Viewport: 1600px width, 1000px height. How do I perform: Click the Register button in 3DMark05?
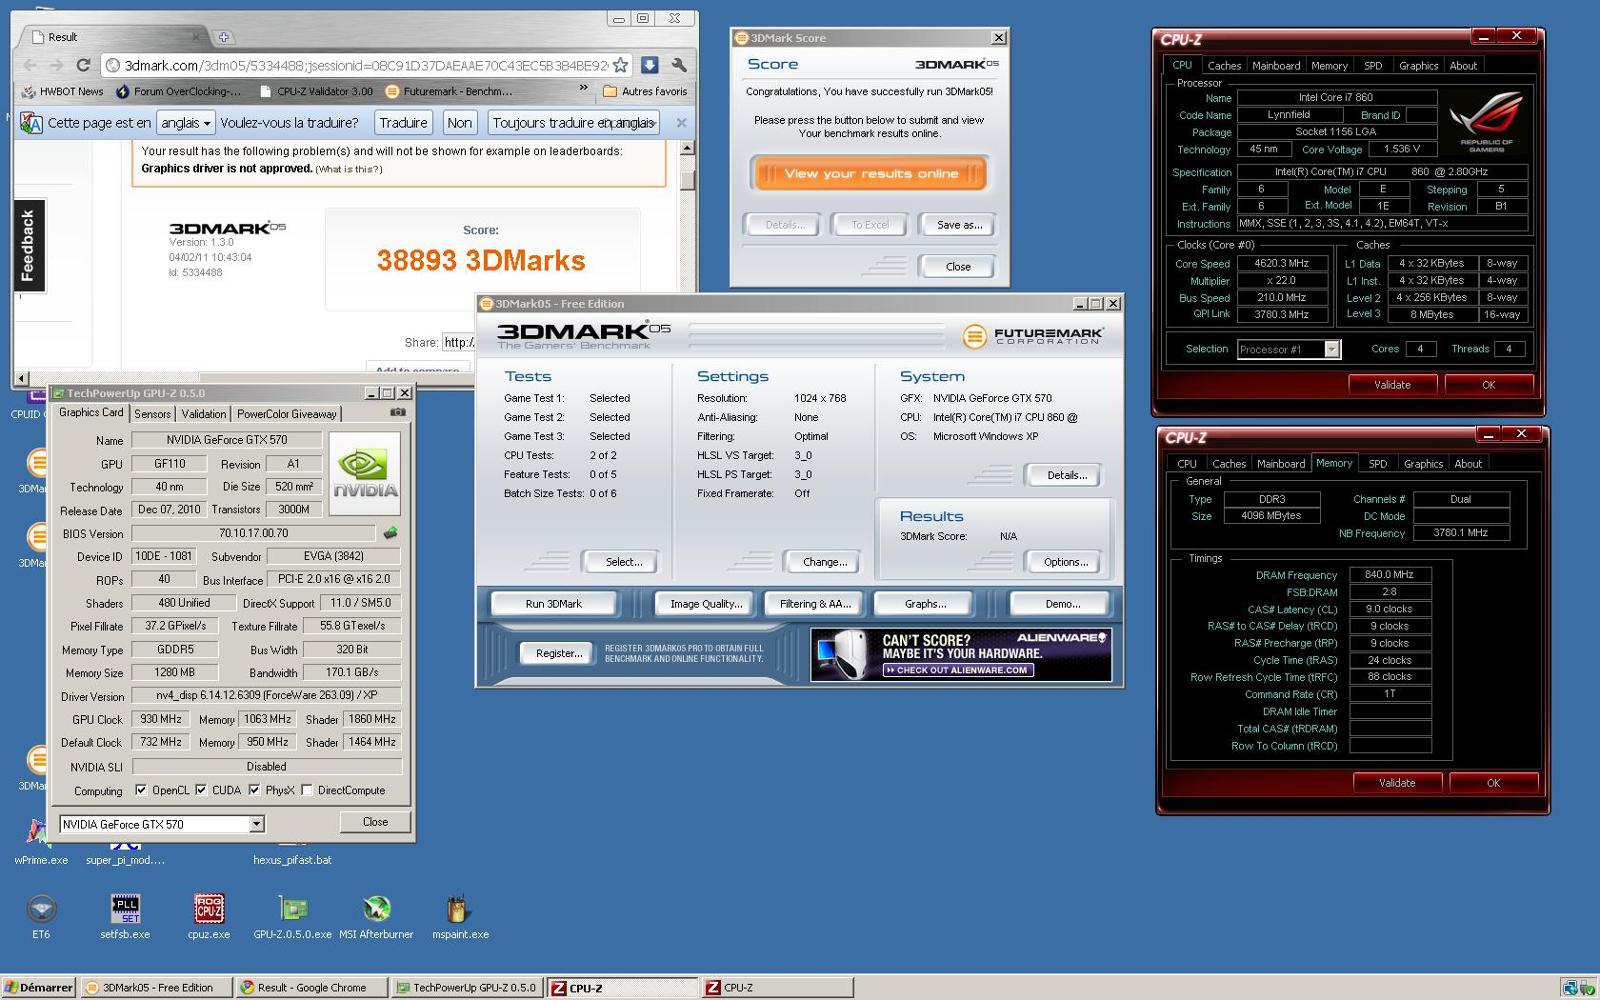pos(558,653)
